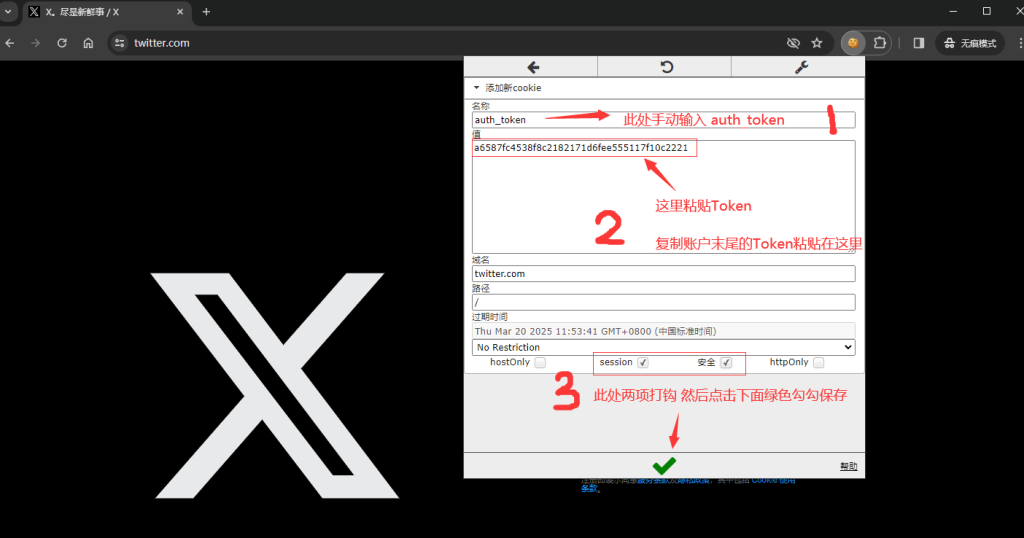Open the cookie editor extension icon
1024x538 pixels.
pos(853,43)
